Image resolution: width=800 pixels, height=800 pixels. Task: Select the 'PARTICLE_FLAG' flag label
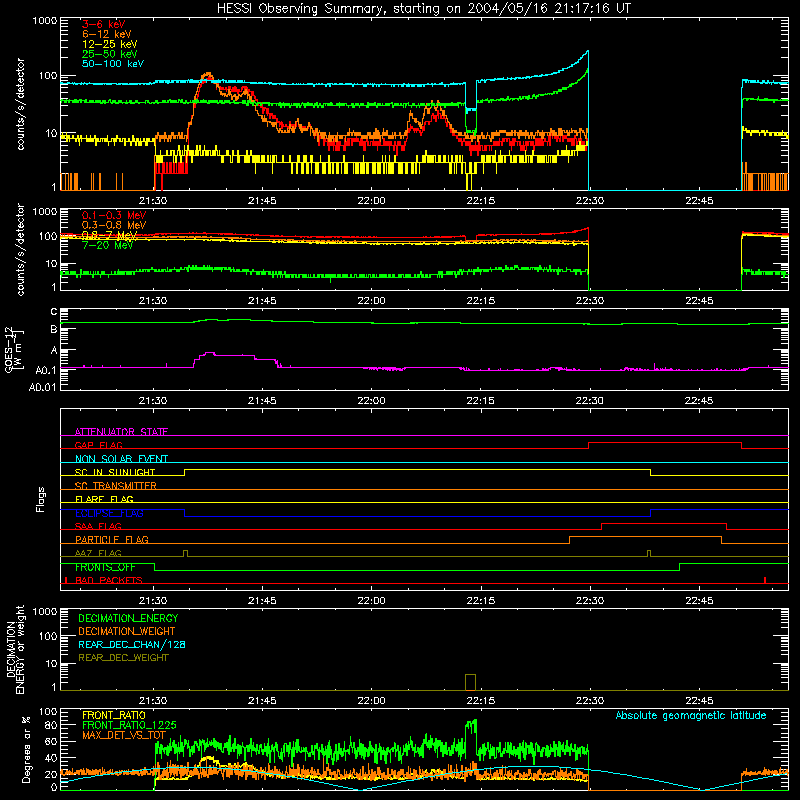click(x=112, y=539)
